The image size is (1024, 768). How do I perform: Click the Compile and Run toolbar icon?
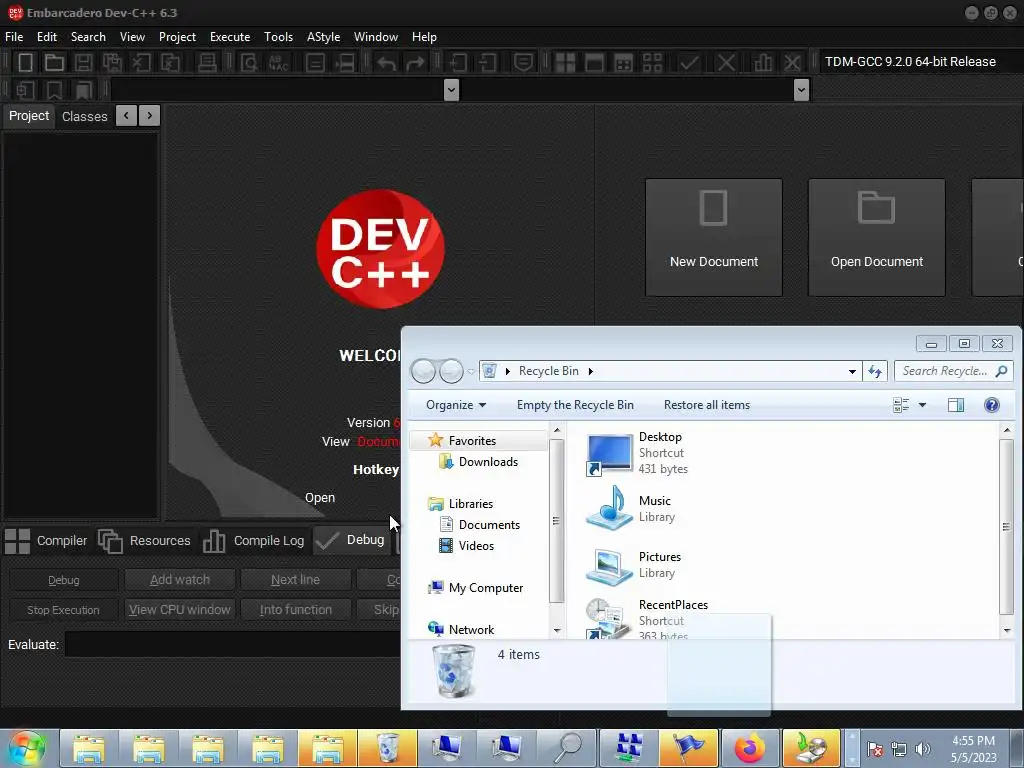point(624,63)
